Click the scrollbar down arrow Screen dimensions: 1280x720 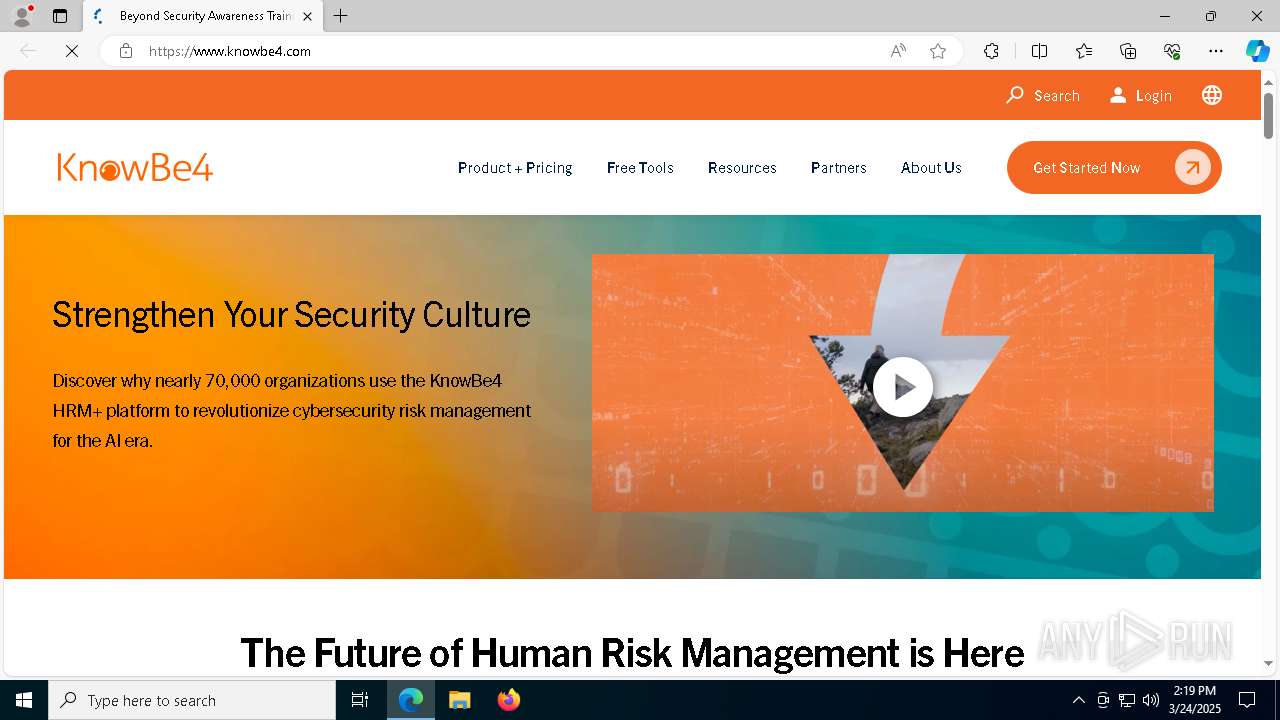(x=1268, y=663)
